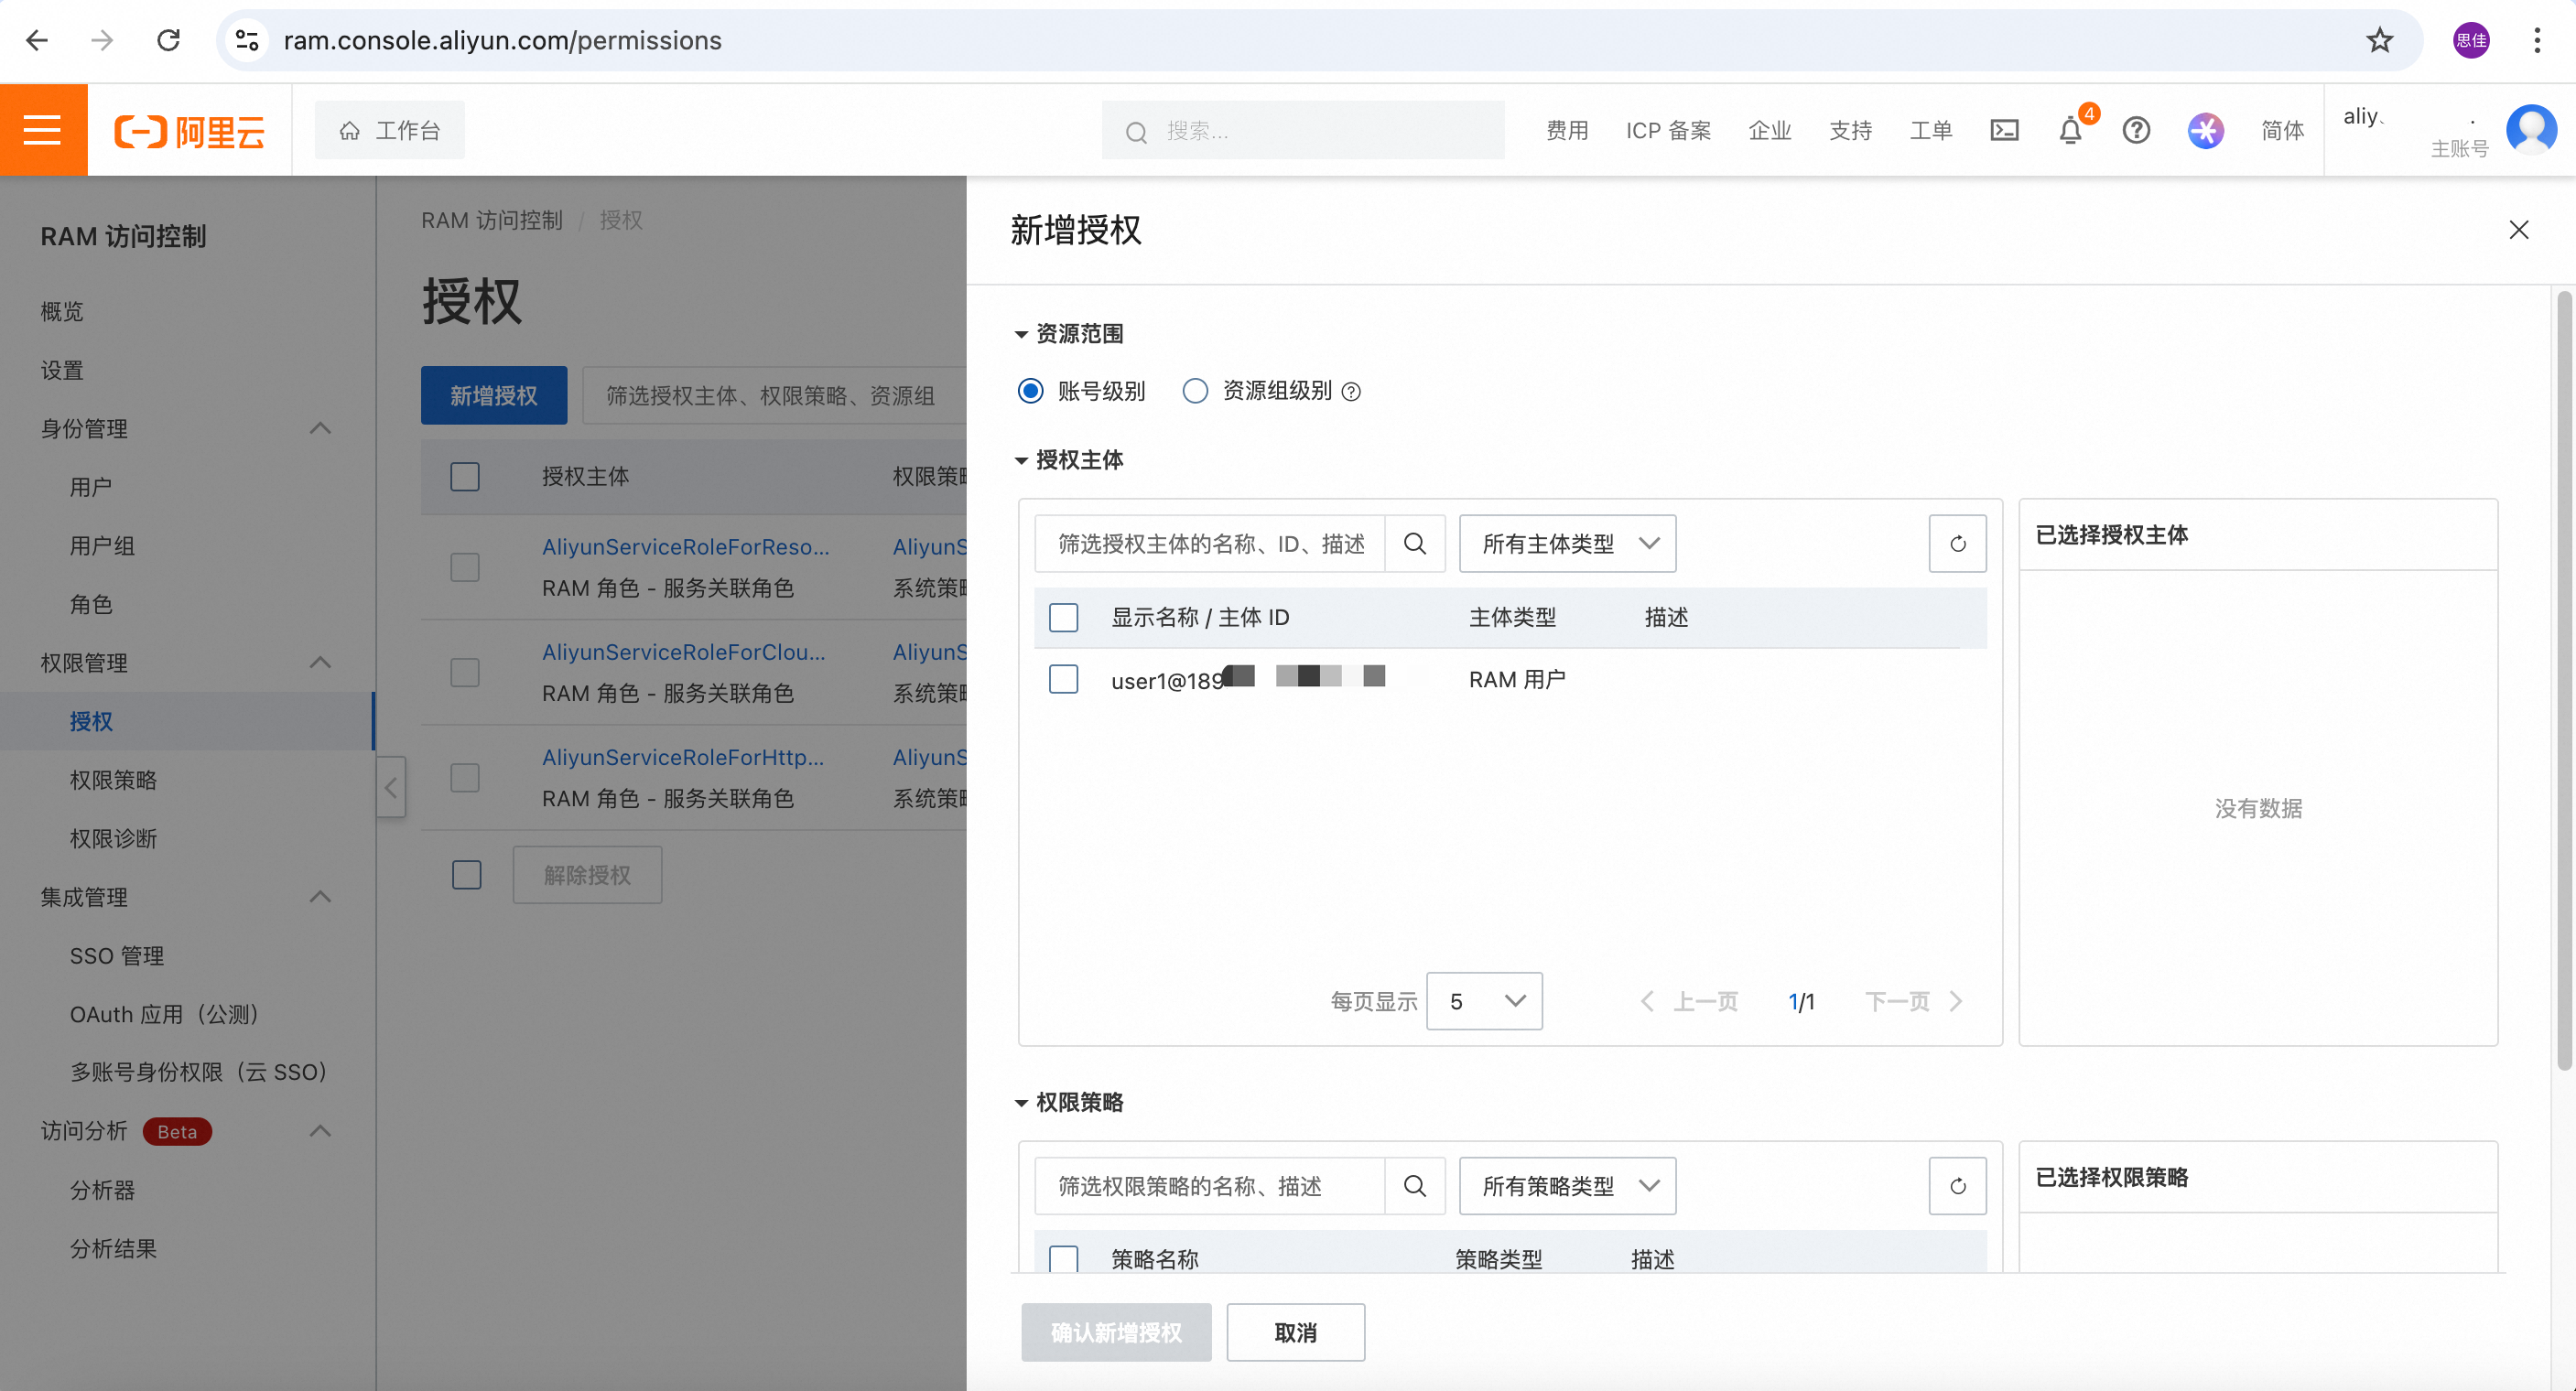View notifications bell icon

2070,130
